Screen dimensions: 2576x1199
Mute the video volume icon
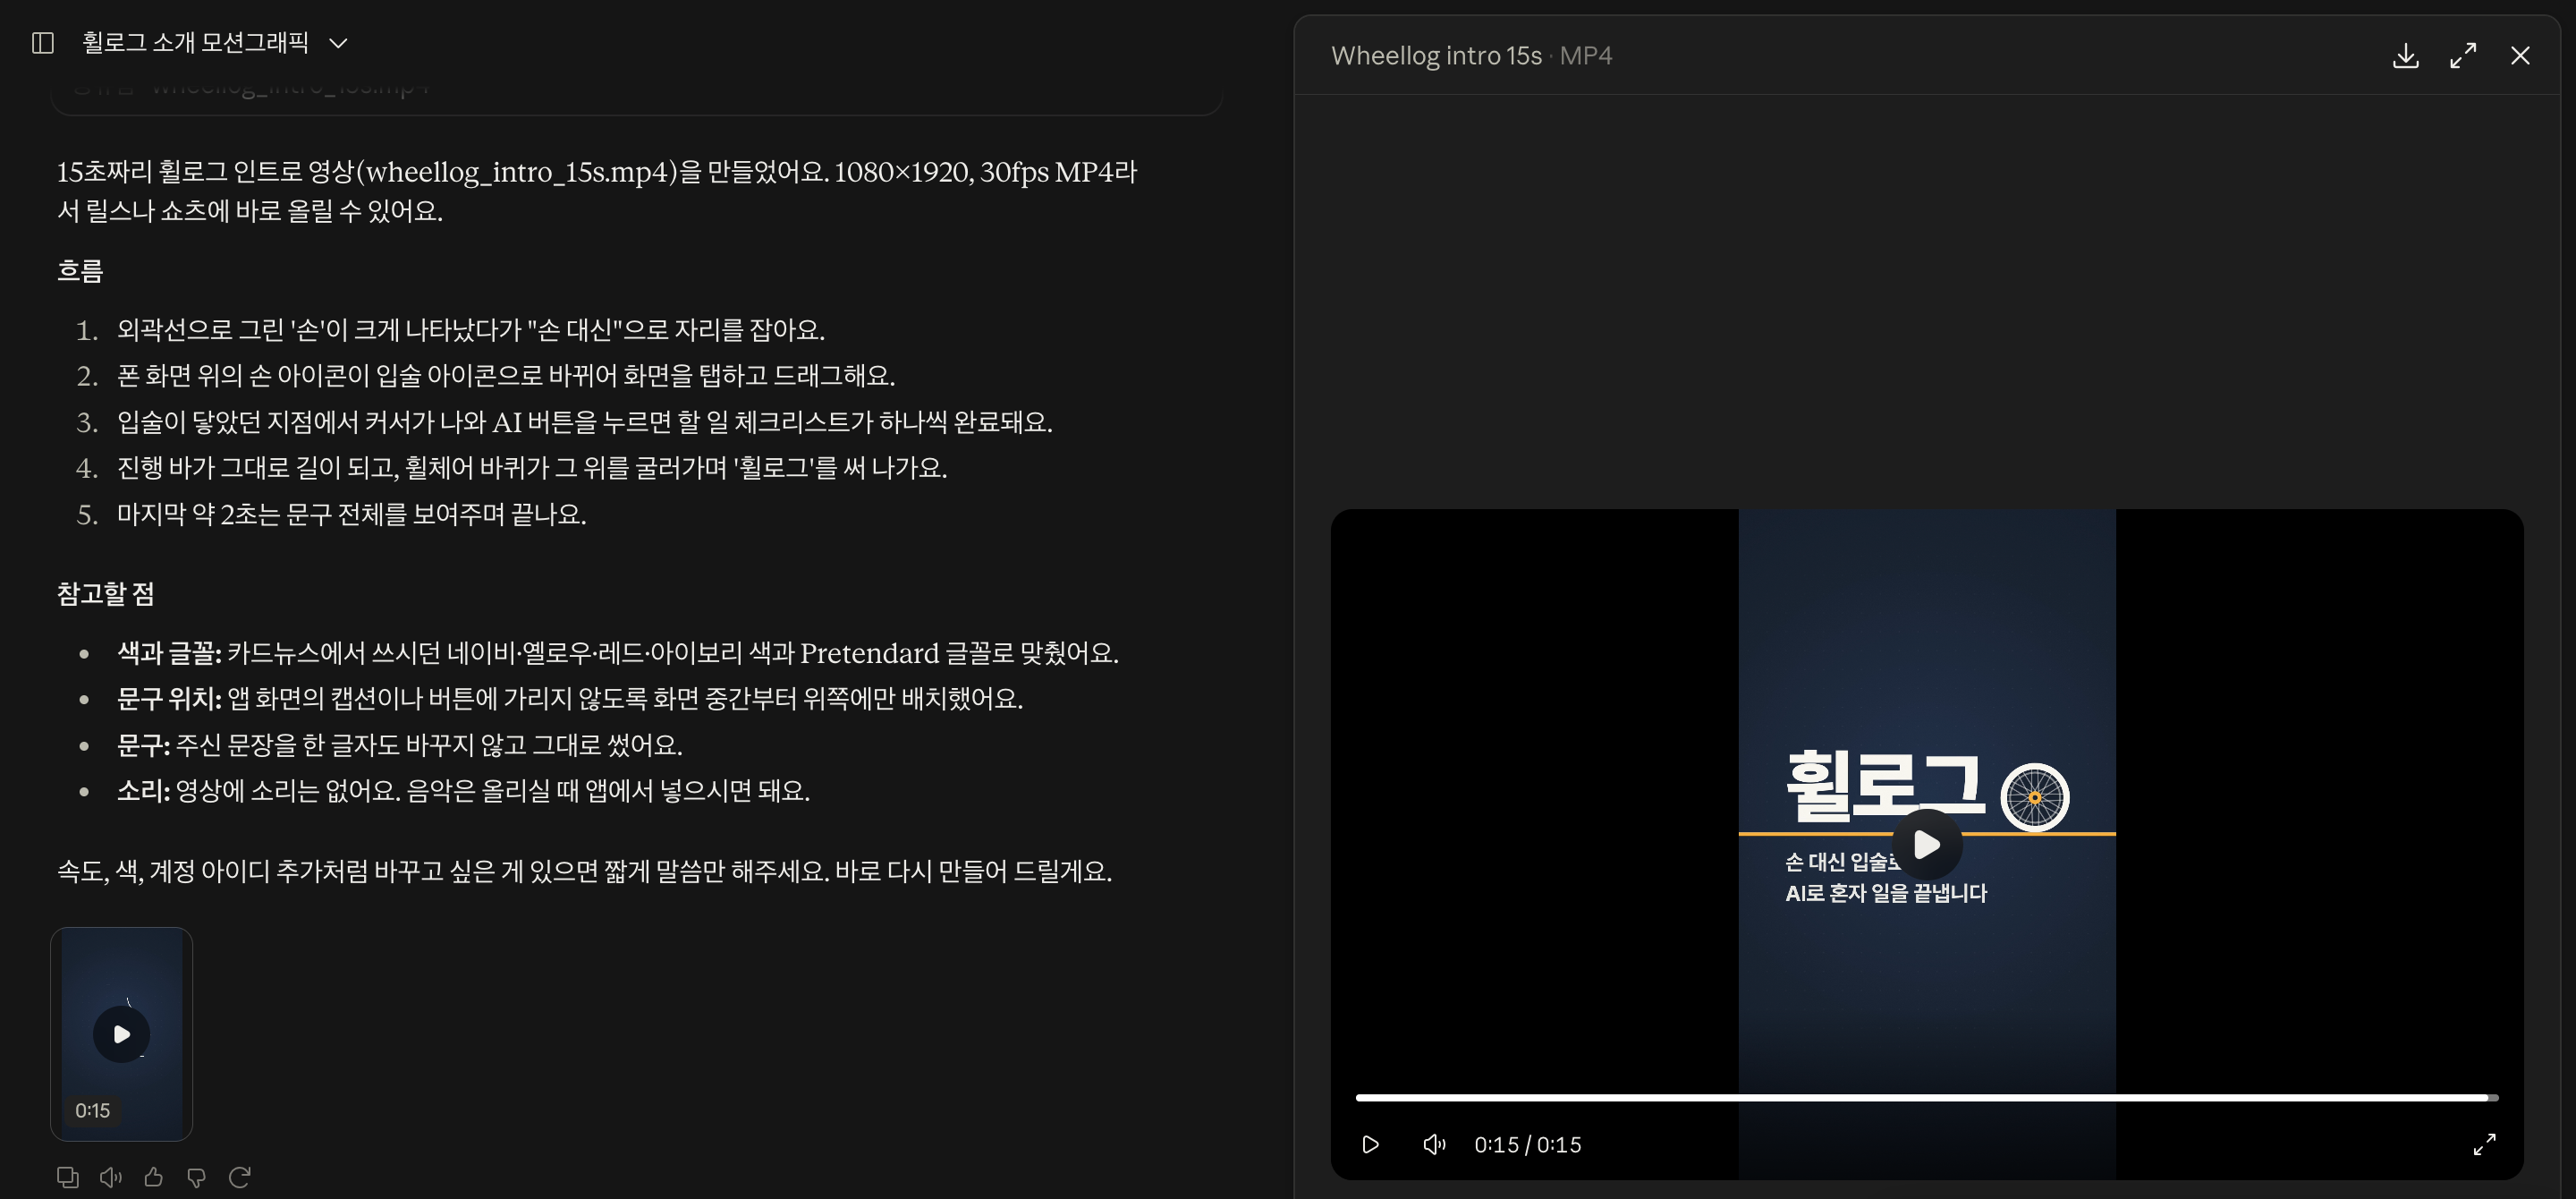pos(1433,1144)
